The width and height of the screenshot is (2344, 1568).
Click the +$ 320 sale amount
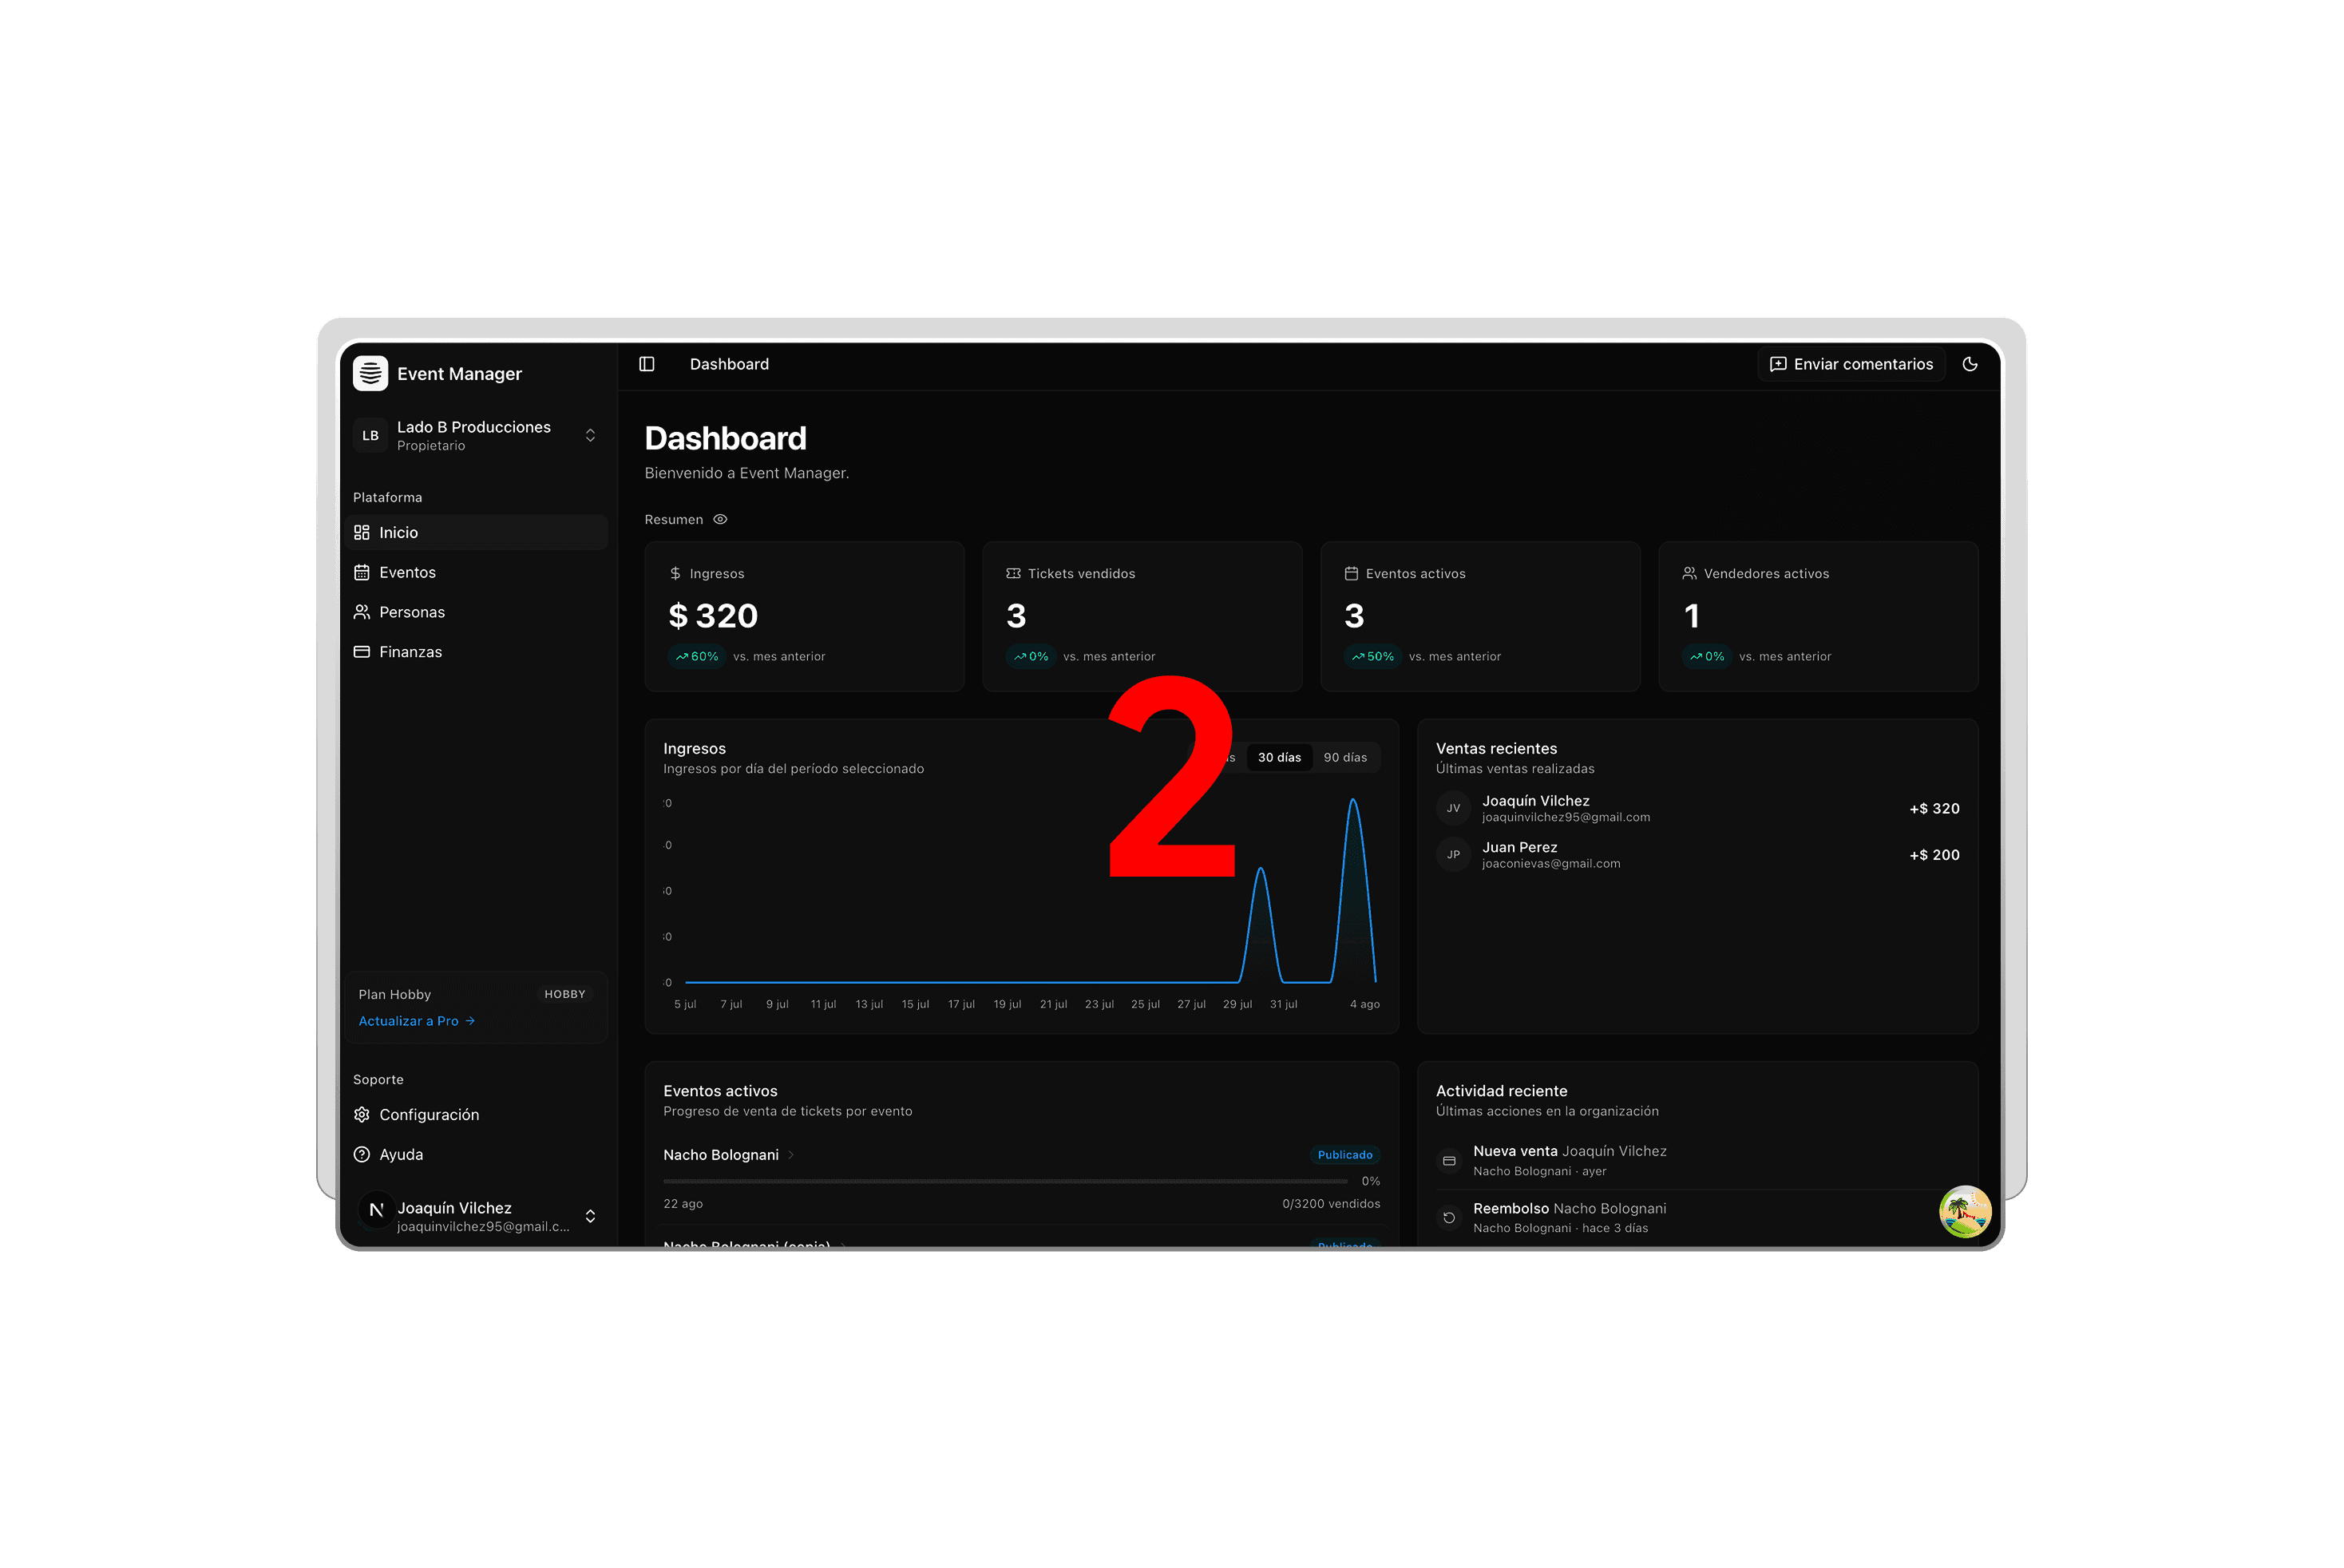pyautogui.click(x=1934, y=808)
